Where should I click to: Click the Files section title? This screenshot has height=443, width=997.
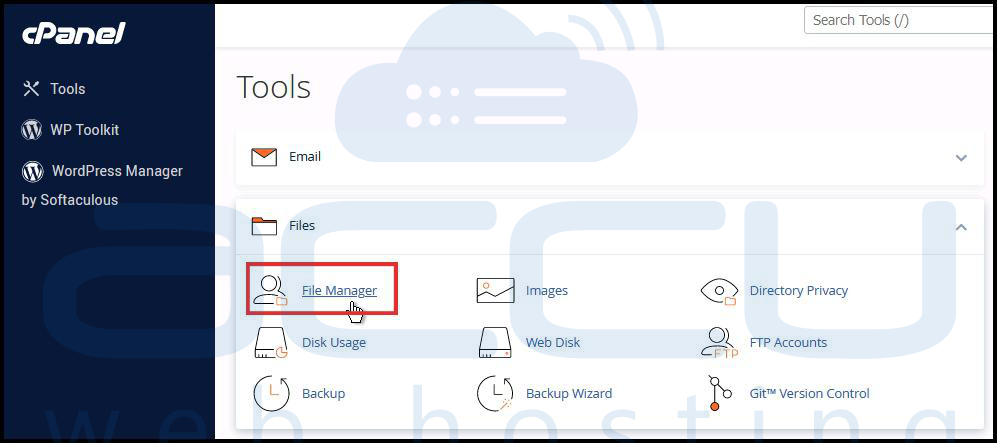302,225
